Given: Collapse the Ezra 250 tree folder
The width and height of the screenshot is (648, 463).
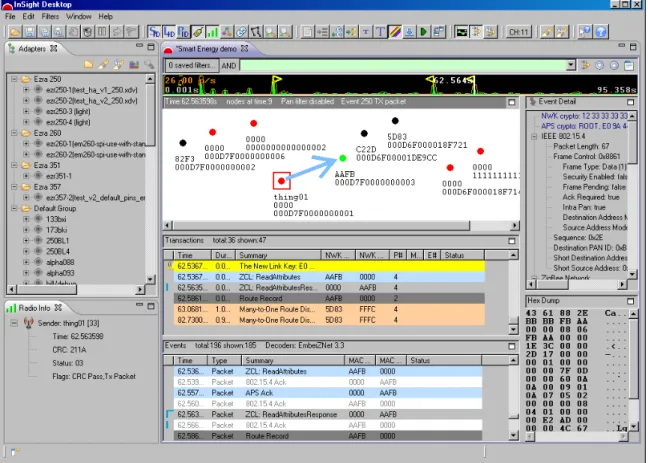Looking at the screenshot, I should [x=14, y=79].
